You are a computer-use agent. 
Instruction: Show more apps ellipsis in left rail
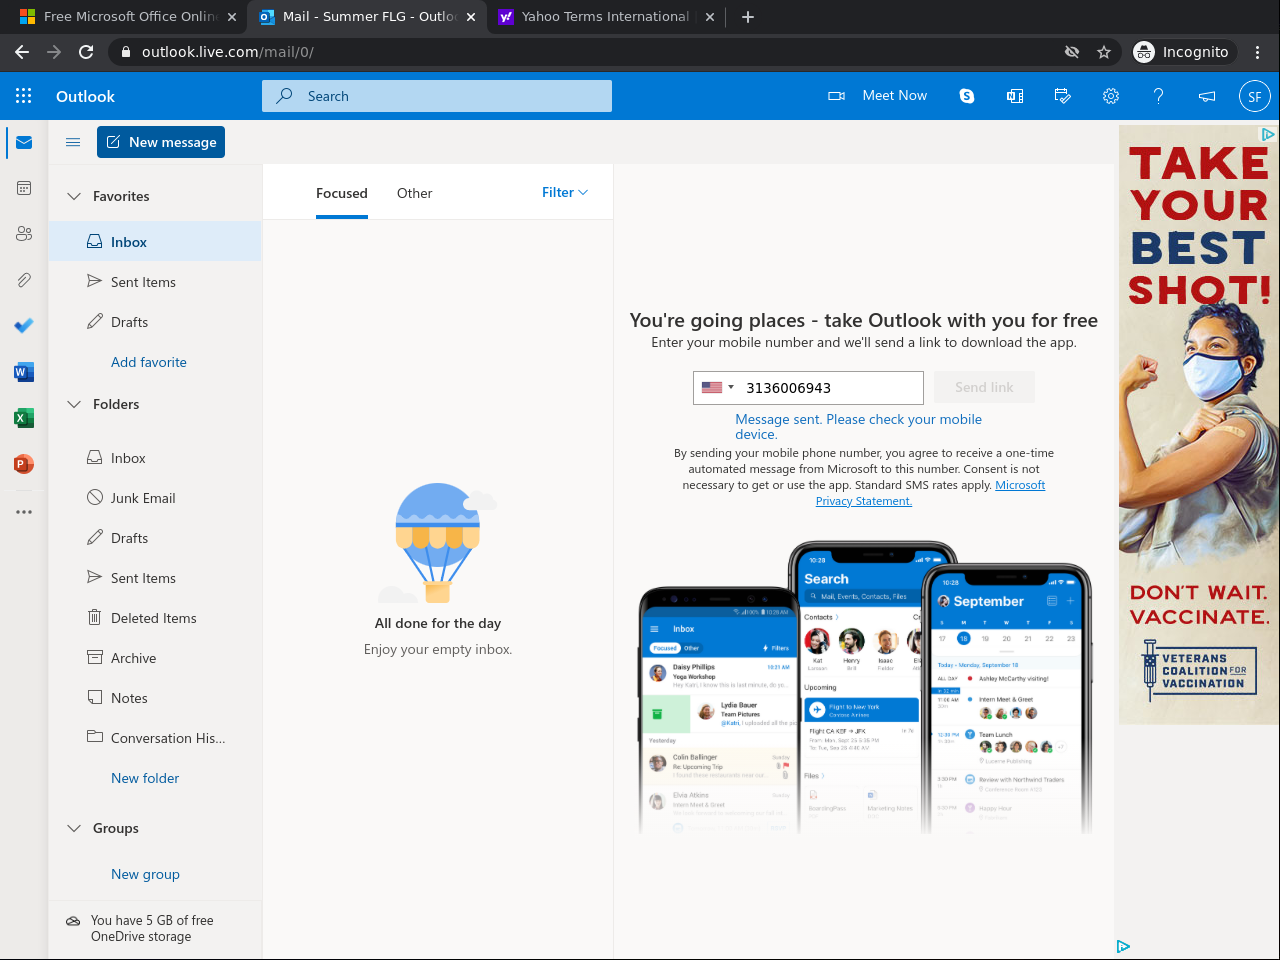pyautogui.click(x=24, y=512)
